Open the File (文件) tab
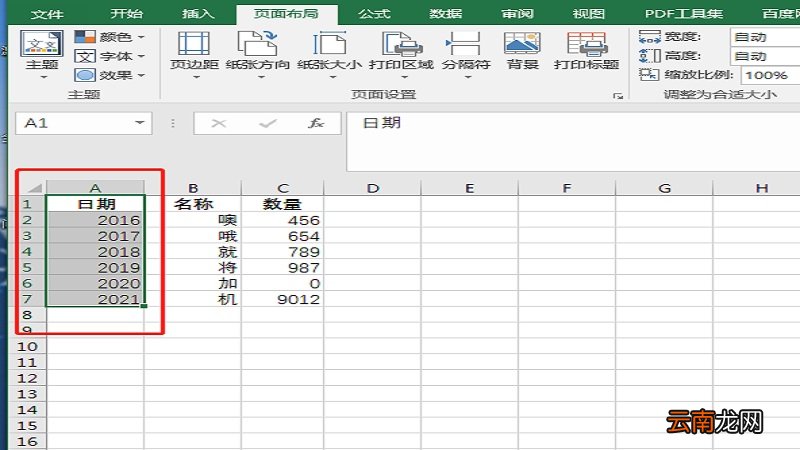 point(47,14)
